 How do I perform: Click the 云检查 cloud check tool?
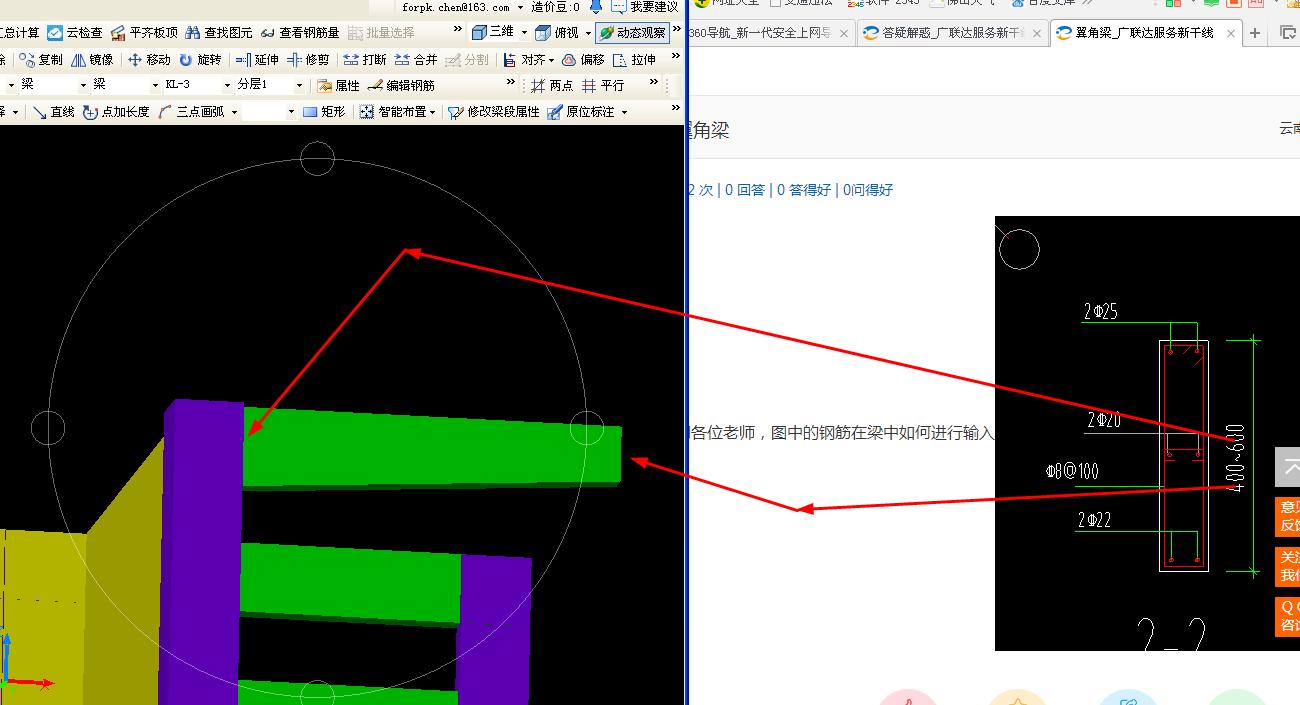pyautogui.click(x=75, y=33)
